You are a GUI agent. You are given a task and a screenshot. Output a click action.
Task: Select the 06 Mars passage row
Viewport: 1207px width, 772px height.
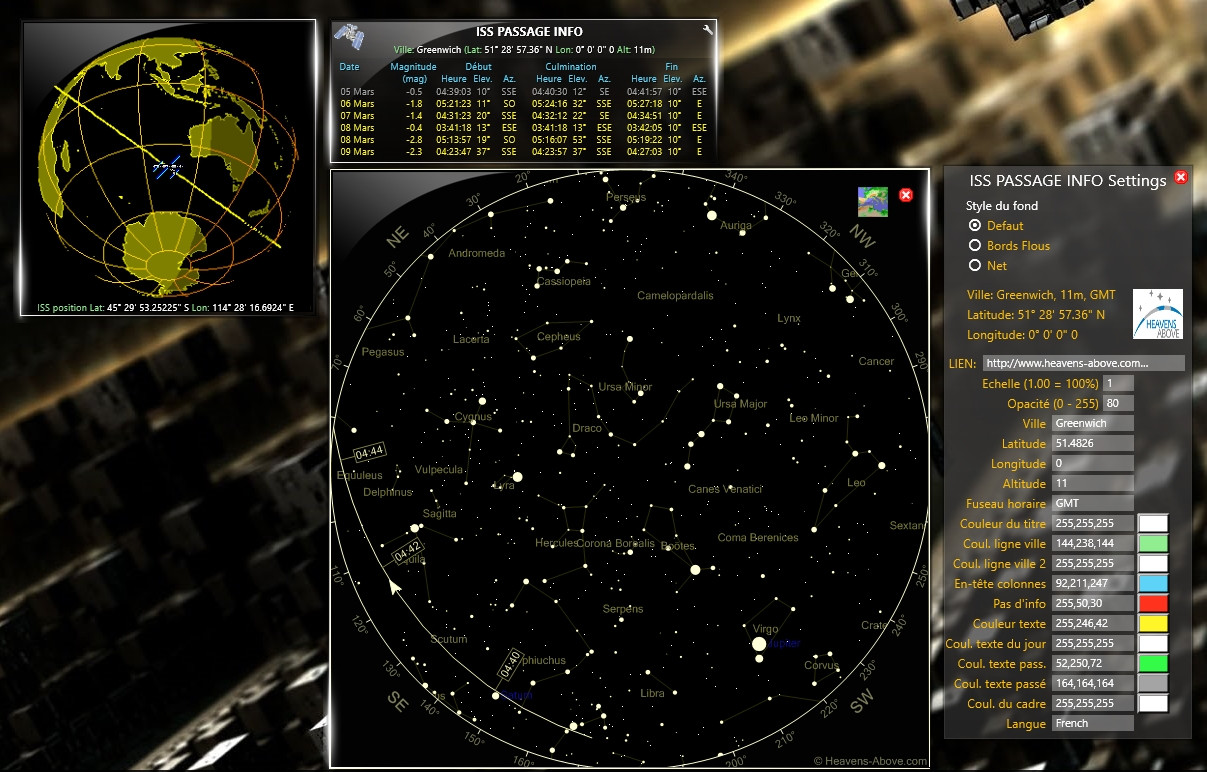coord(524,103)
